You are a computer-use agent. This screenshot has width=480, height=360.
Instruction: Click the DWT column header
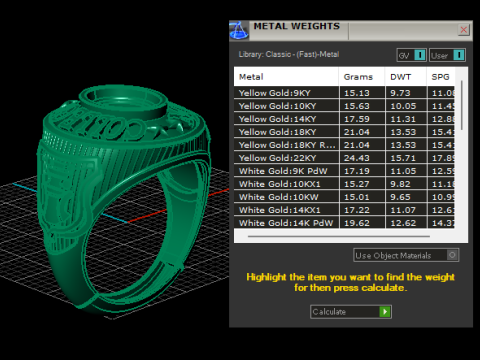[x=406, y=77]
